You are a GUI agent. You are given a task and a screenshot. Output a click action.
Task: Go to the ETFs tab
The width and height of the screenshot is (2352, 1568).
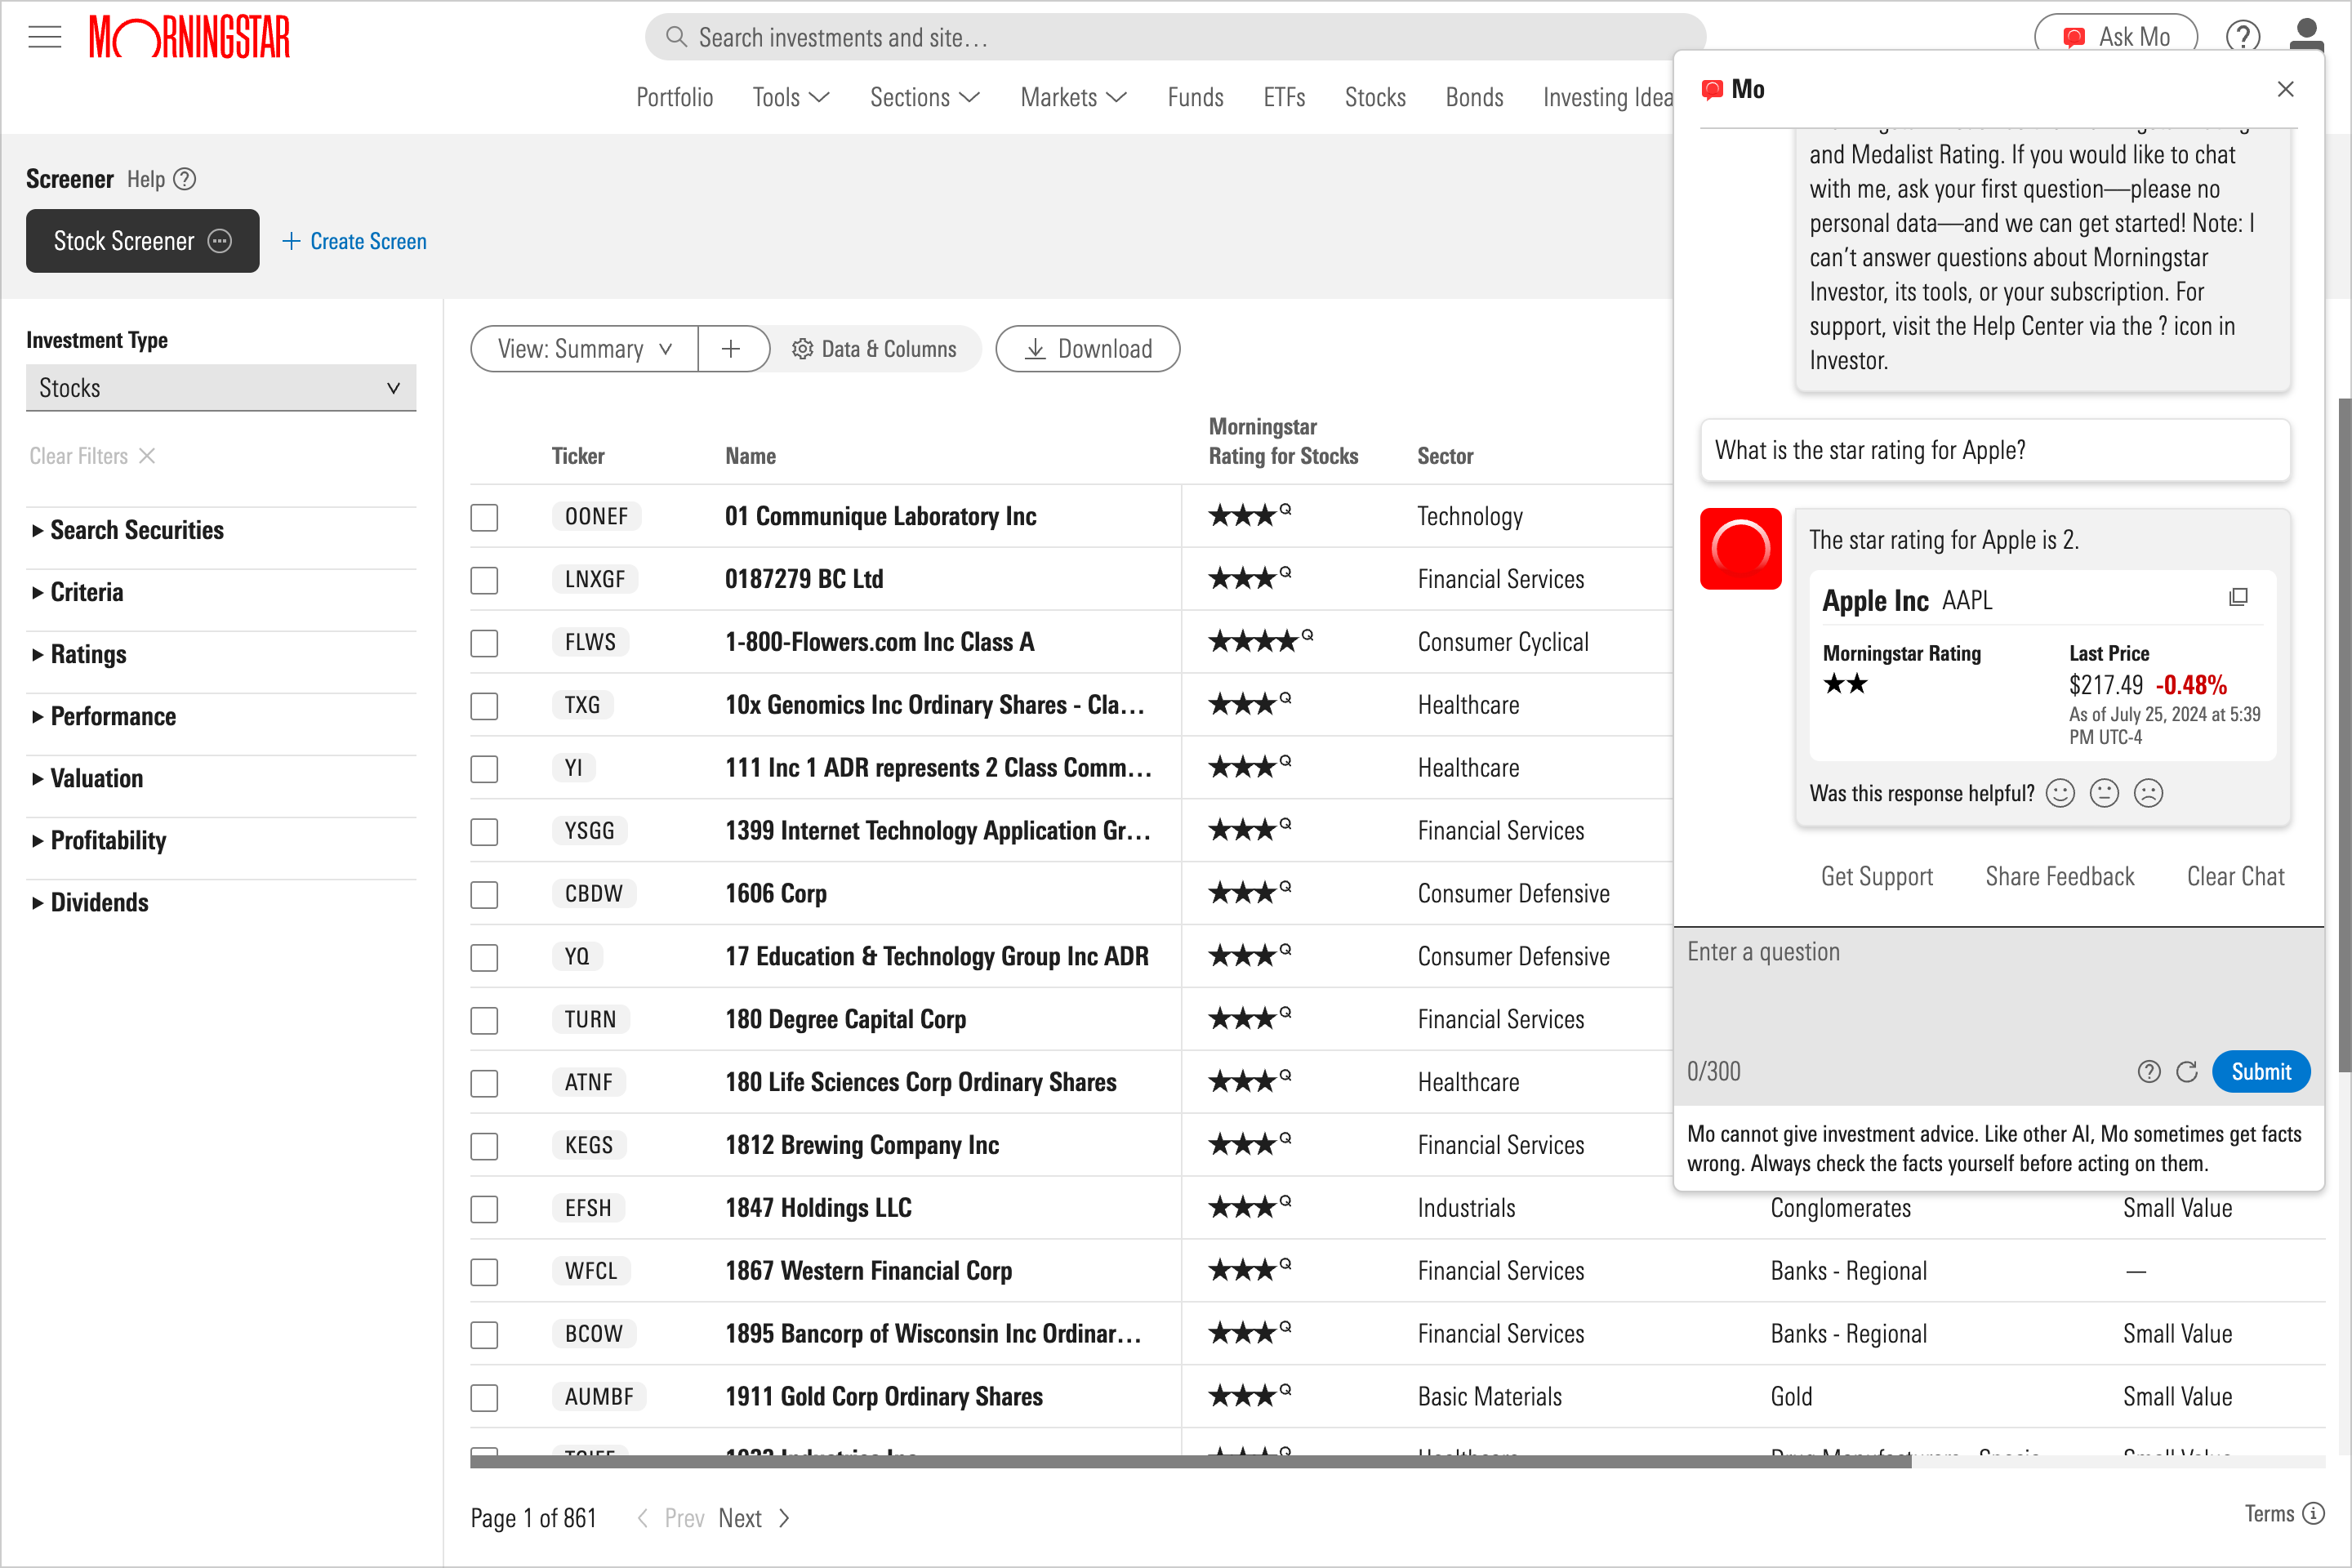(1284, 97)
